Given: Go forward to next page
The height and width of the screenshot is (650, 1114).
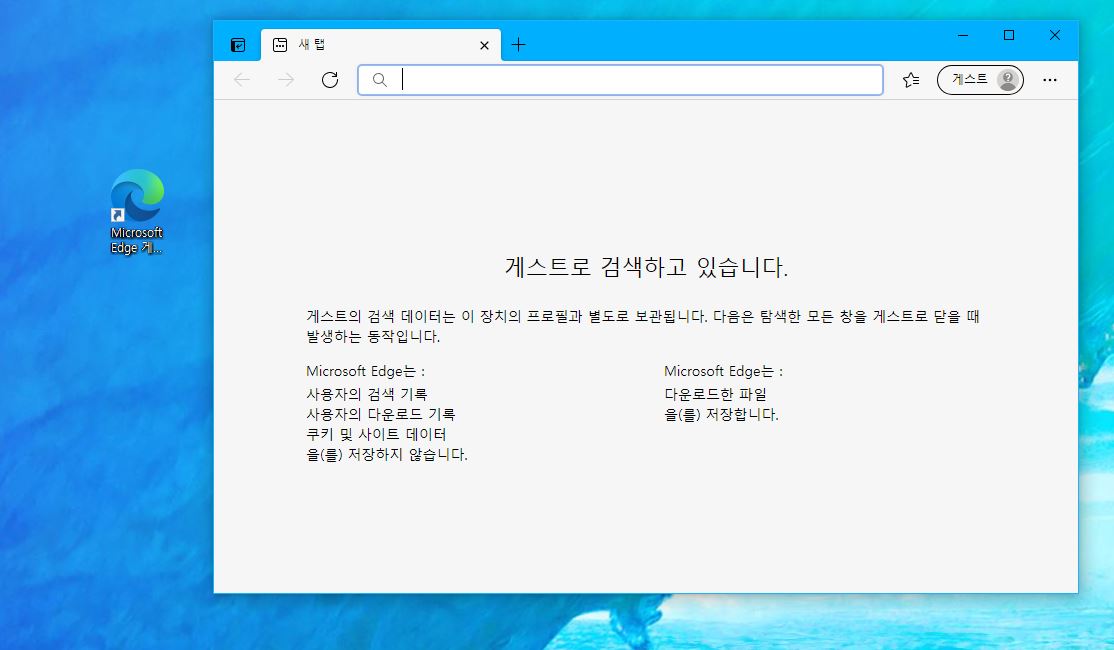Looking at the screenshot, I should 286,80.
